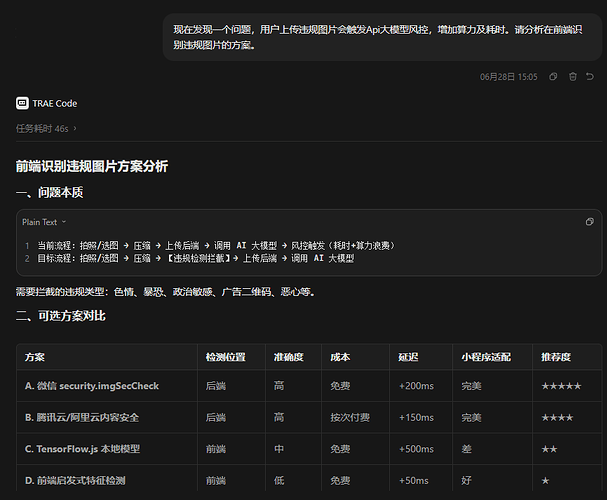This screenshot has width=607, height=500.
Task: Click table header 延迟
Action: (408, 357)
